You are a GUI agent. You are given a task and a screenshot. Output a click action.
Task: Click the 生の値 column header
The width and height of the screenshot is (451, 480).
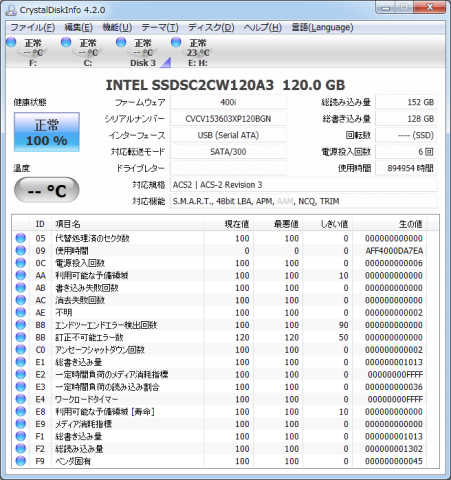390,224
